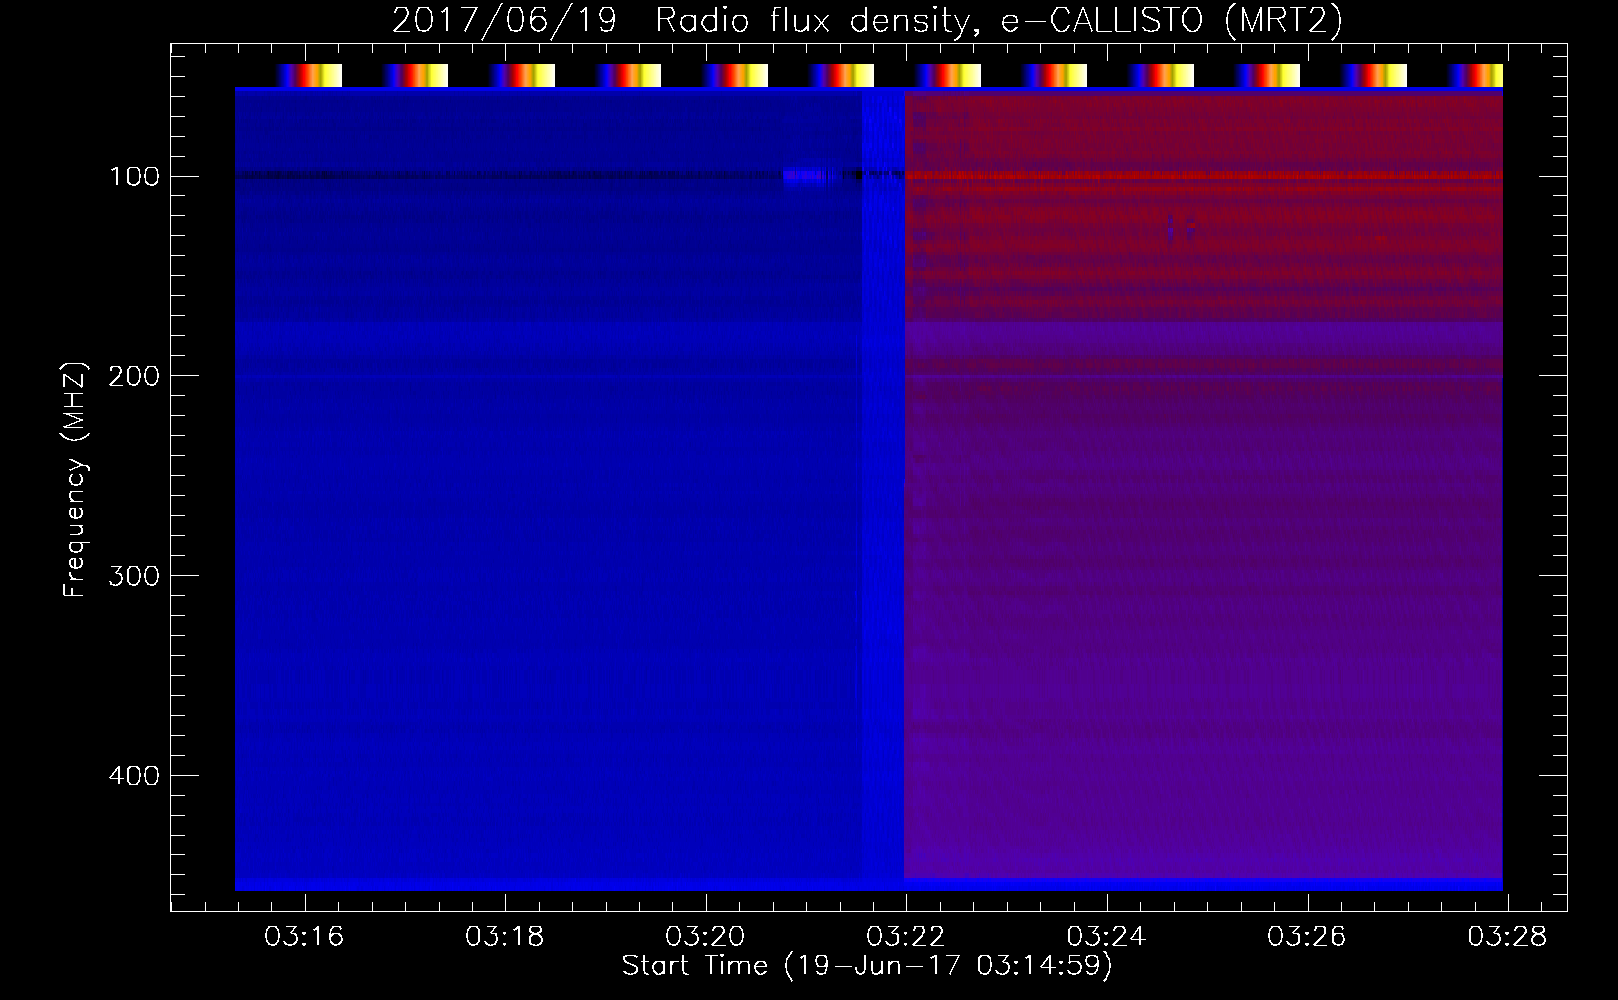
Task: Click the 400 frequency tick label
Action: (134, 776)
